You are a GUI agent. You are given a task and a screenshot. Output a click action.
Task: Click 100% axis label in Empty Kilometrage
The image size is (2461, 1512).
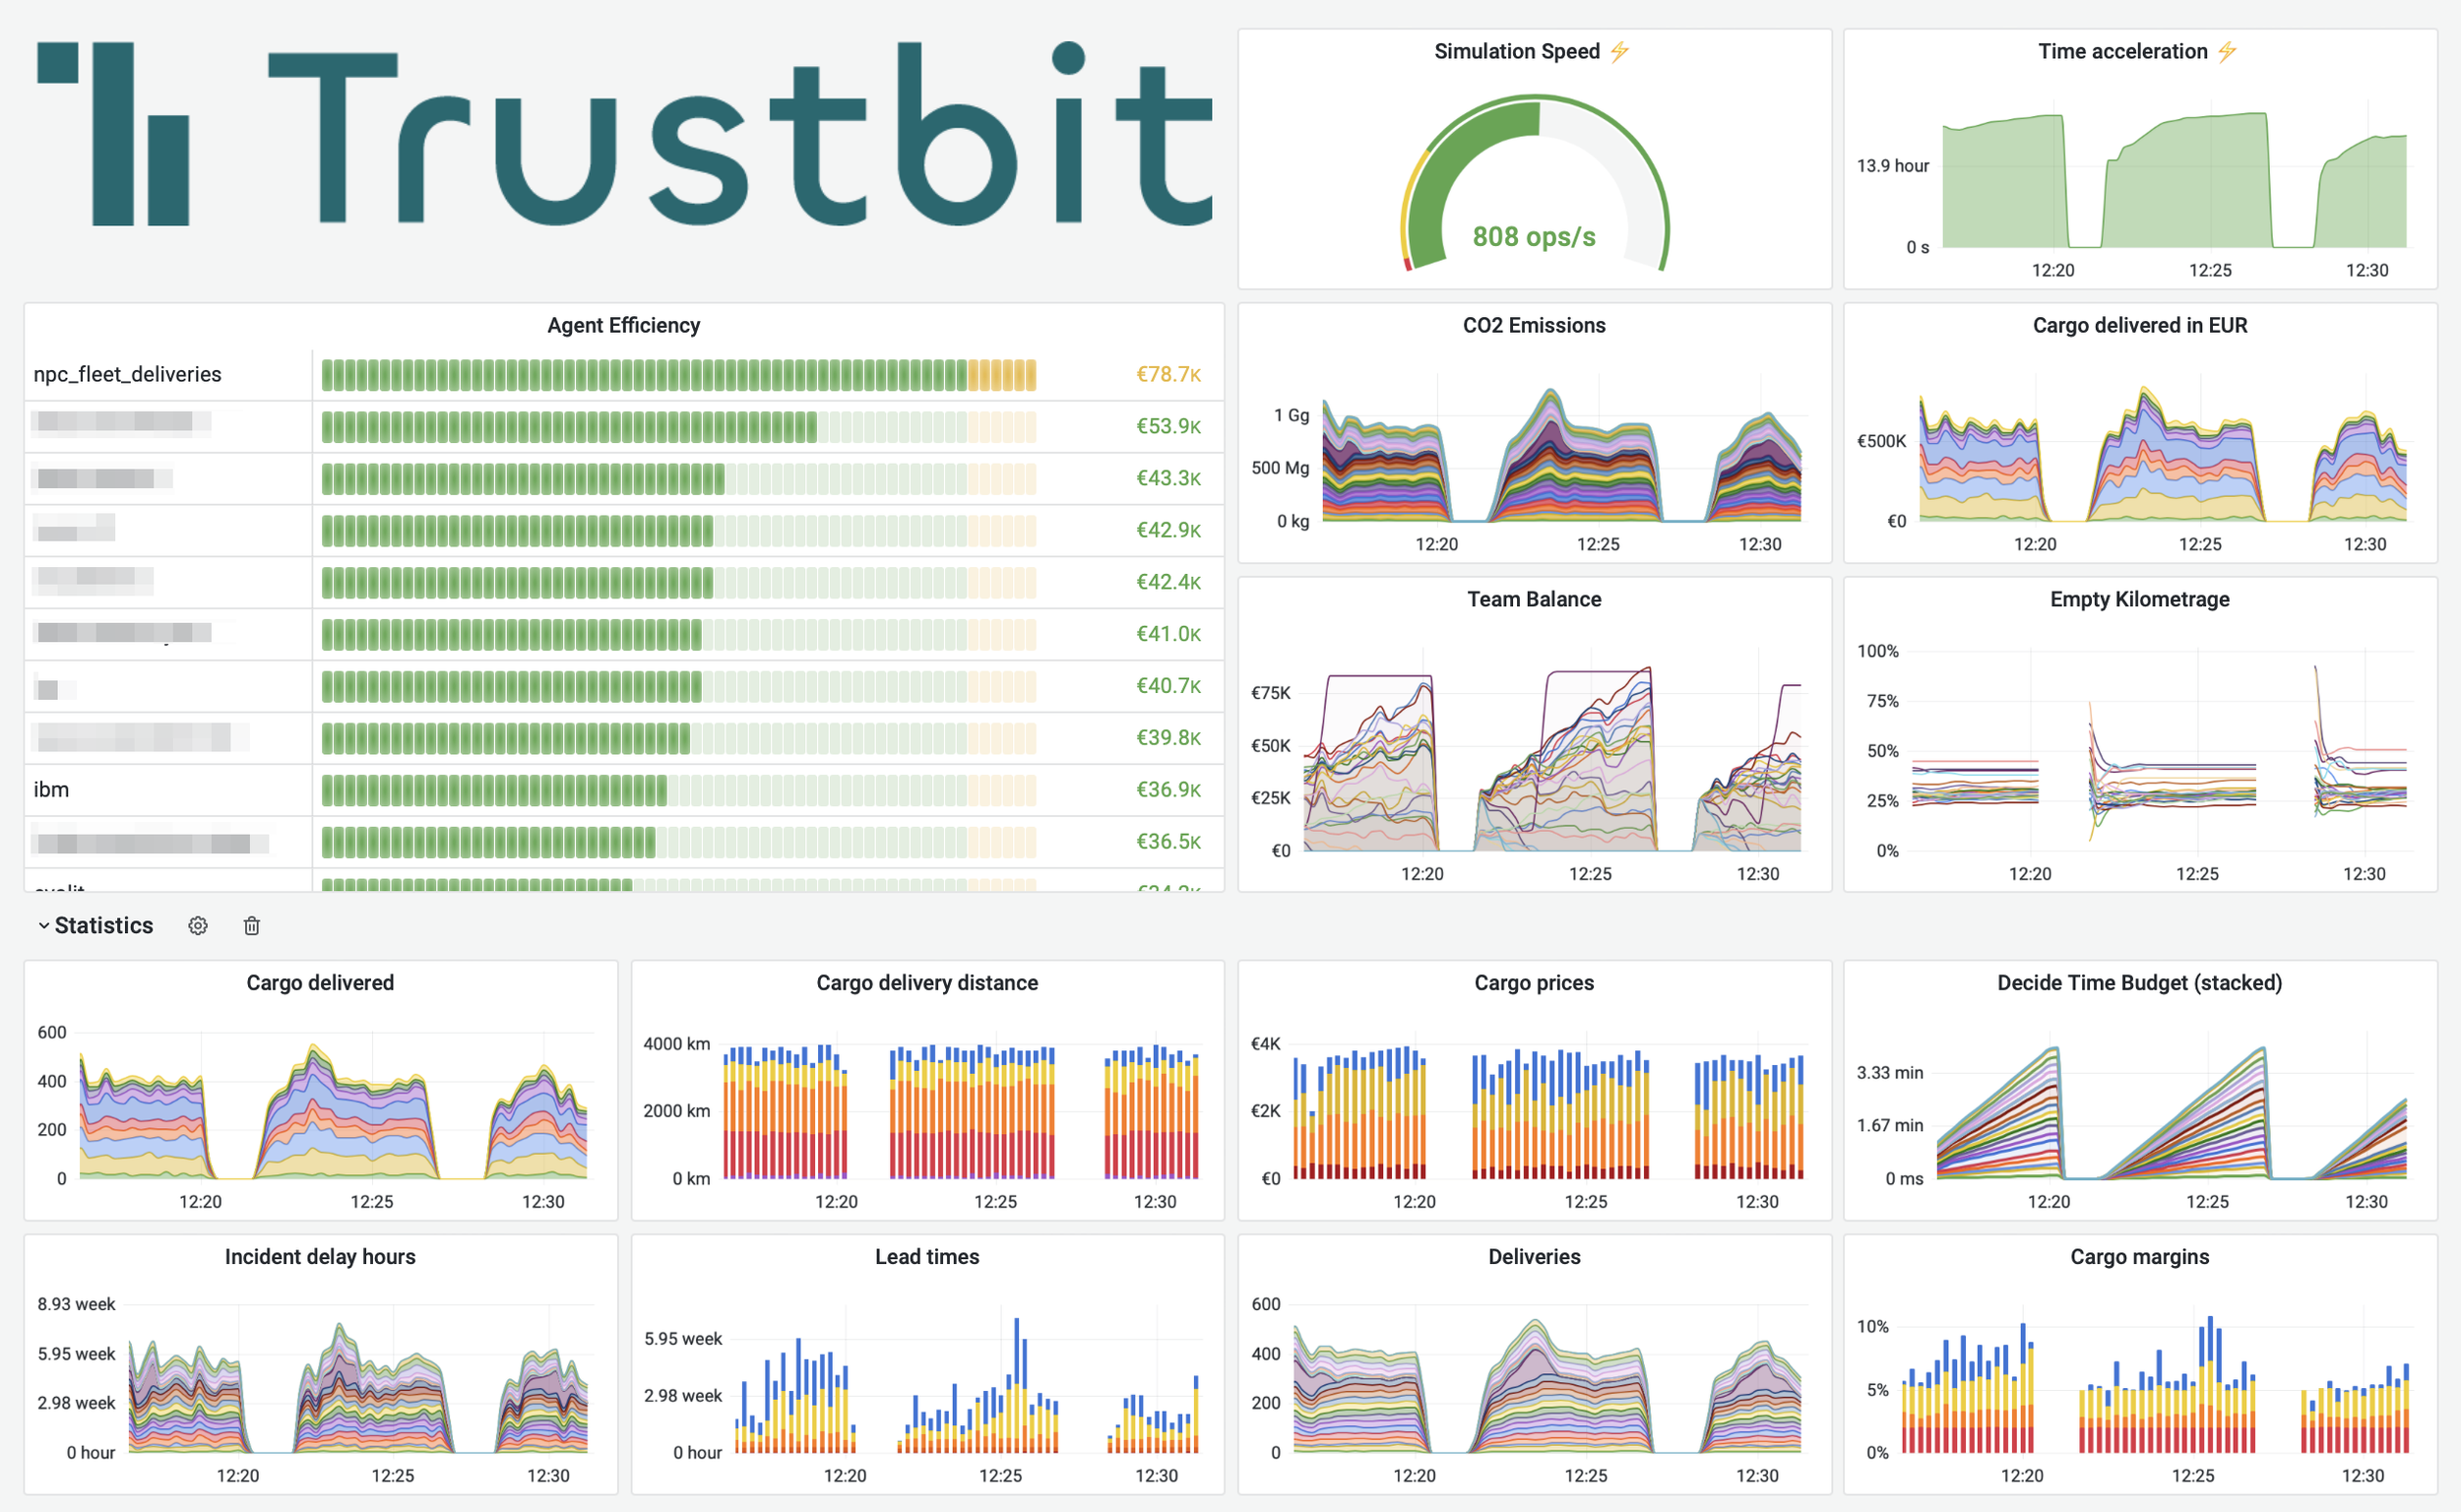(x=1877, y=651)
